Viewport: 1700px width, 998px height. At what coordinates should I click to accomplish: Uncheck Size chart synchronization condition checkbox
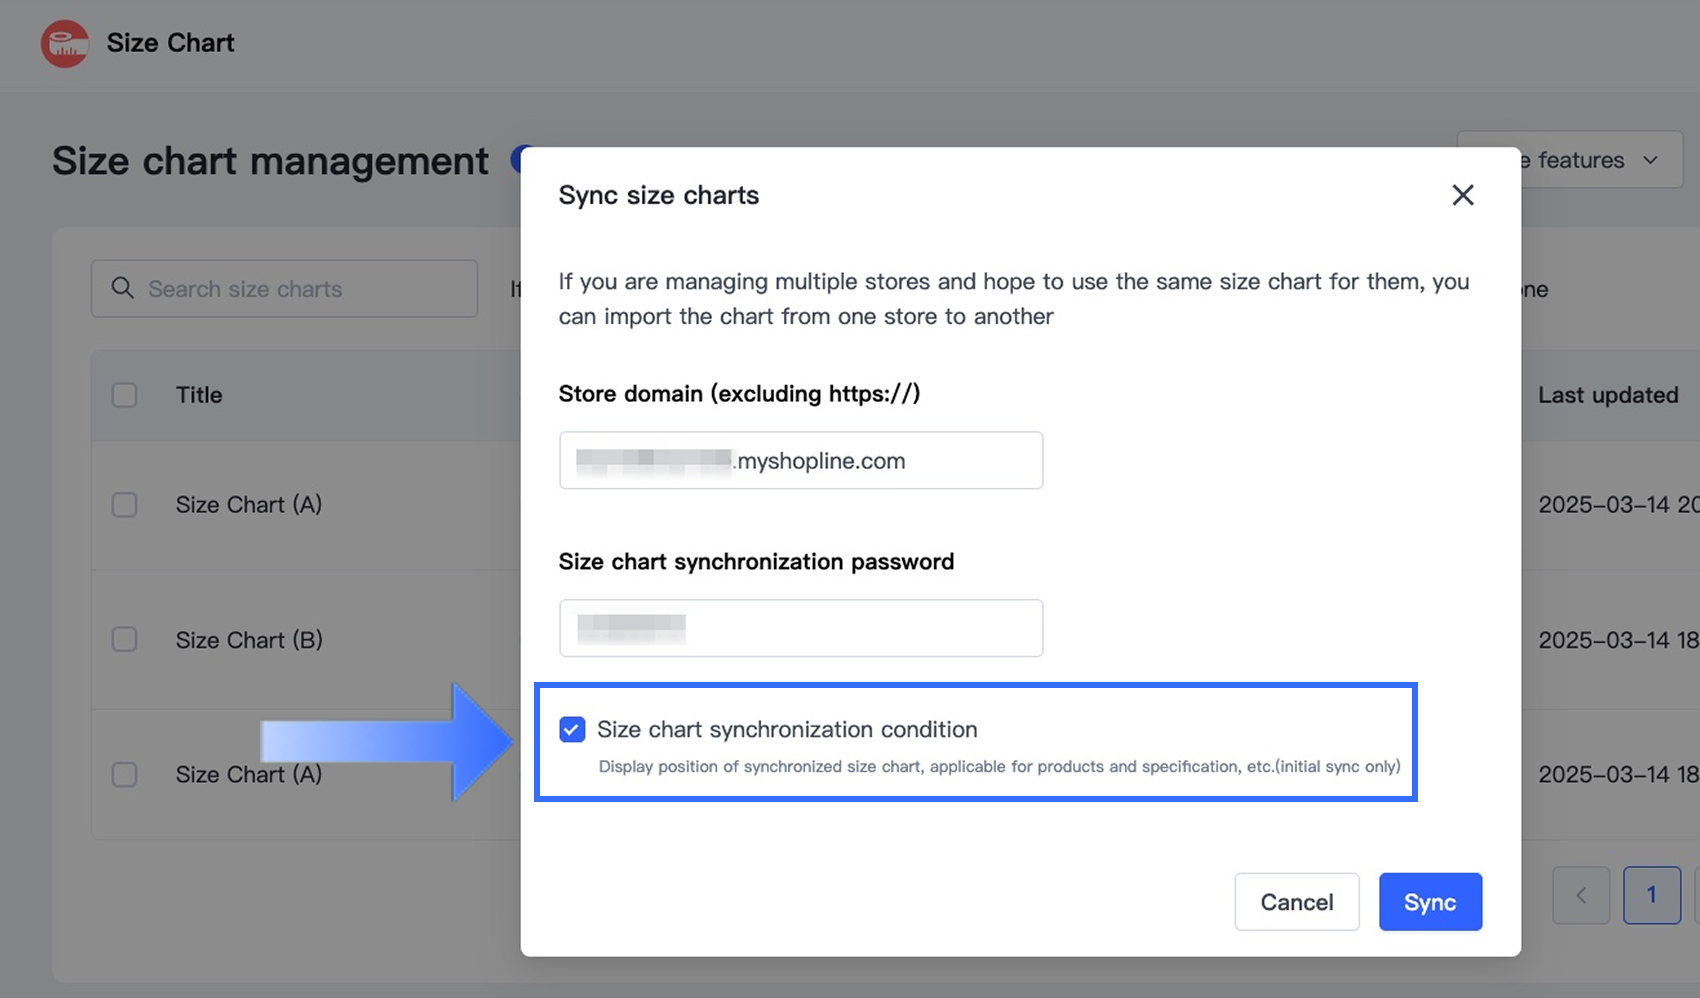click(572, 730)
